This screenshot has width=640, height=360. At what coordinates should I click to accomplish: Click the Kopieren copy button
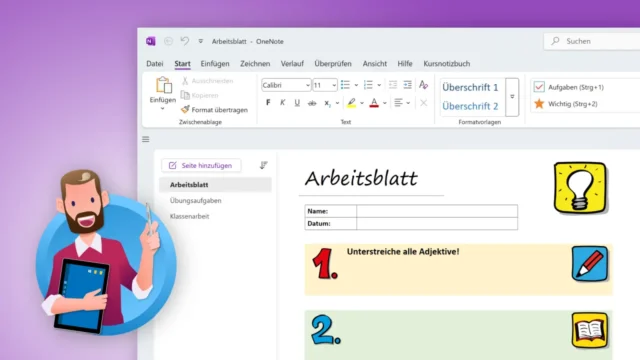(x=200, y=95)
